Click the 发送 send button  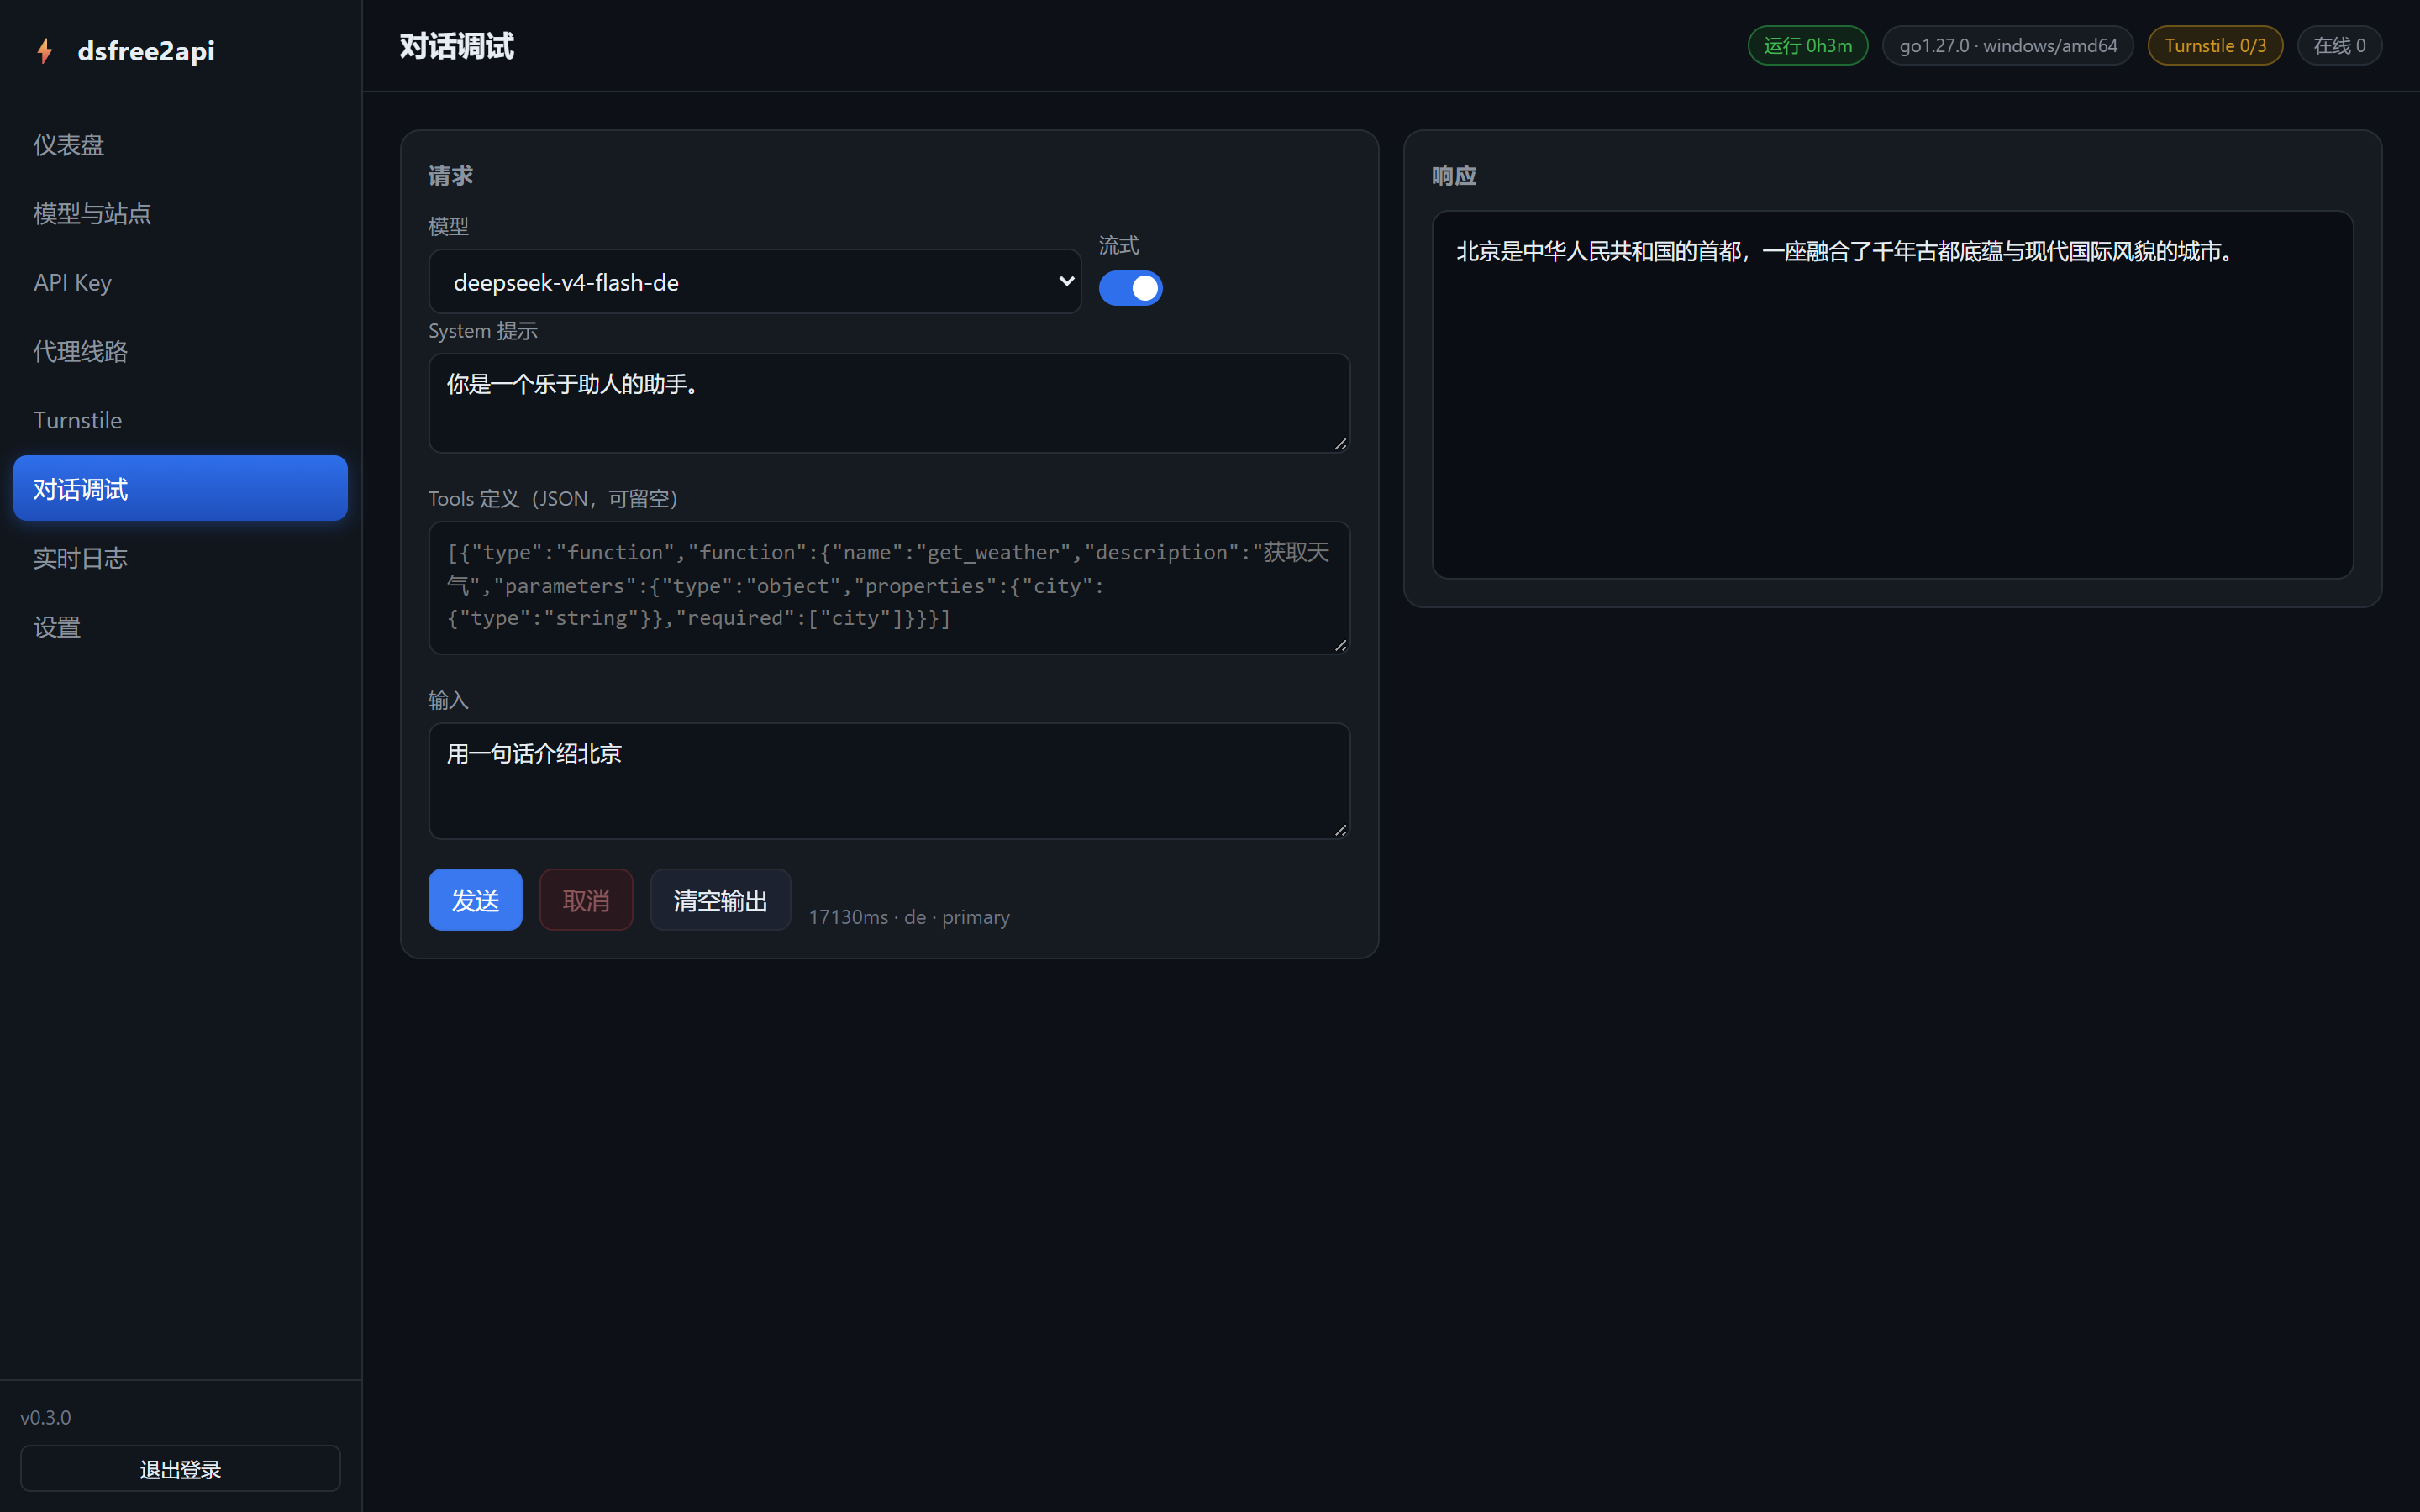(475, 900)
